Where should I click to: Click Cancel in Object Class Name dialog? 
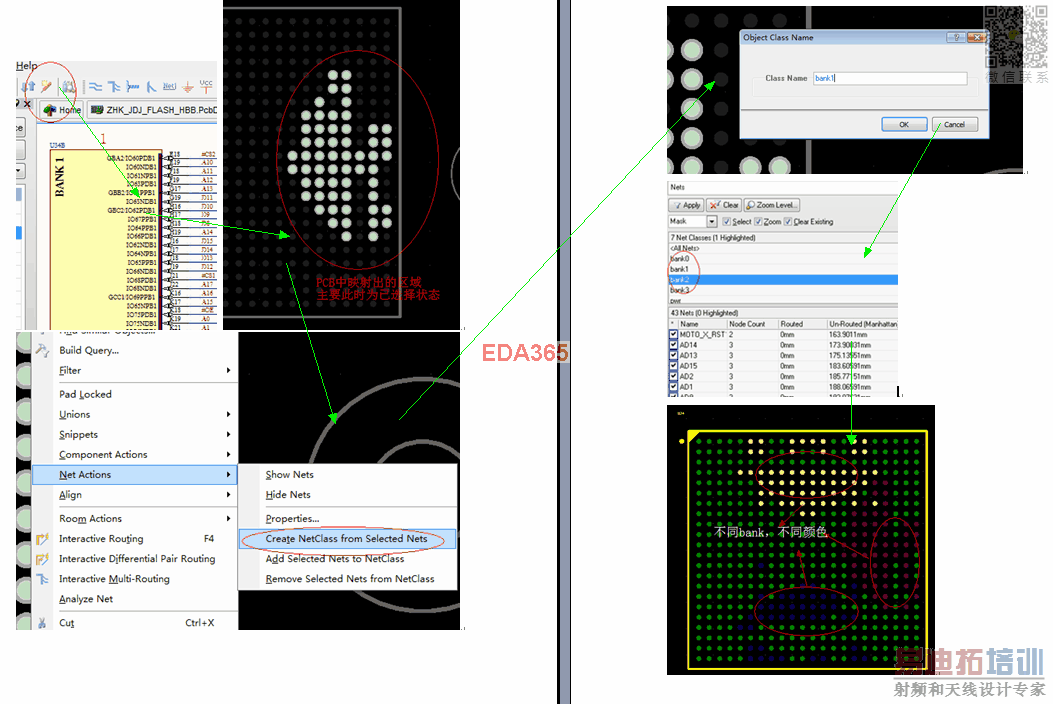pos(954,124)
